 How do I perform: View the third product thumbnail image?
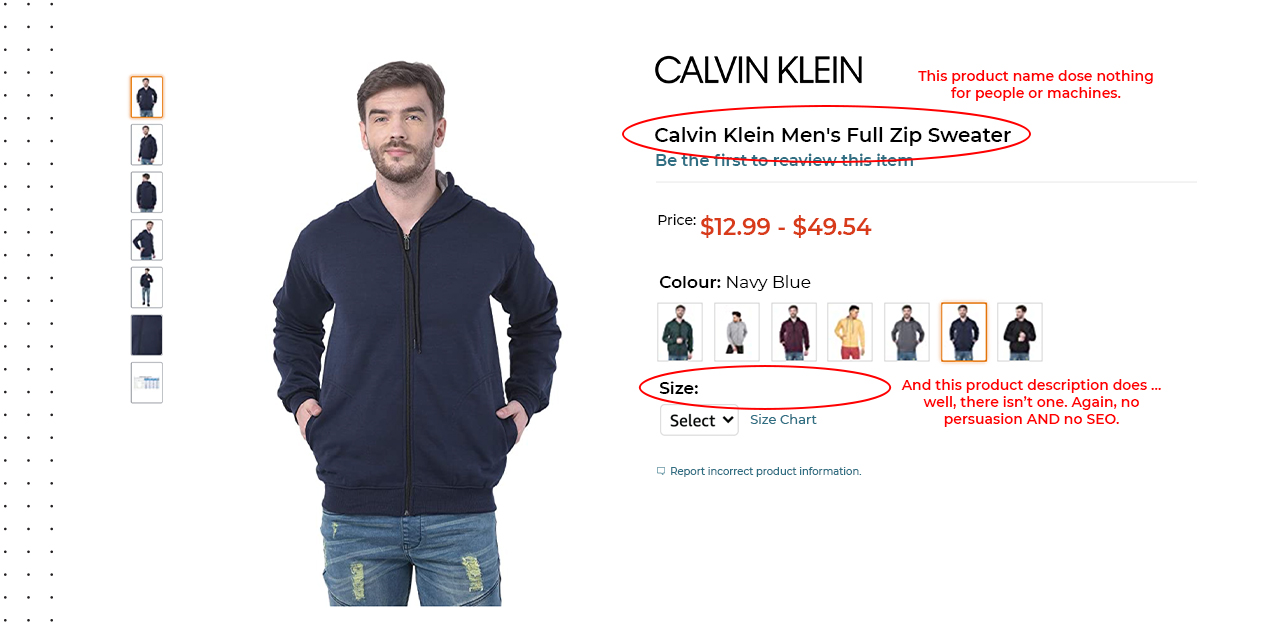point(147,192)
